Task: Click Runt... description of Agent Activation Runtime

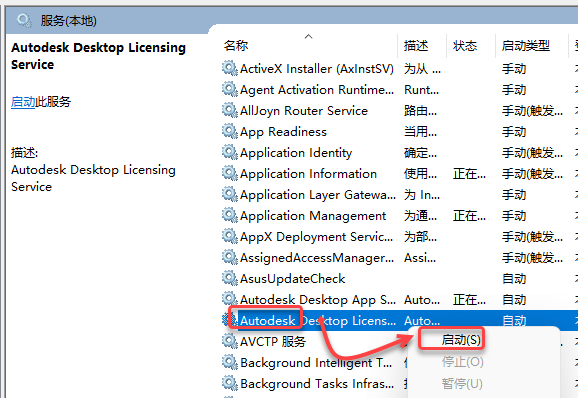Action: pyautogui.click(x=421, y=90)
